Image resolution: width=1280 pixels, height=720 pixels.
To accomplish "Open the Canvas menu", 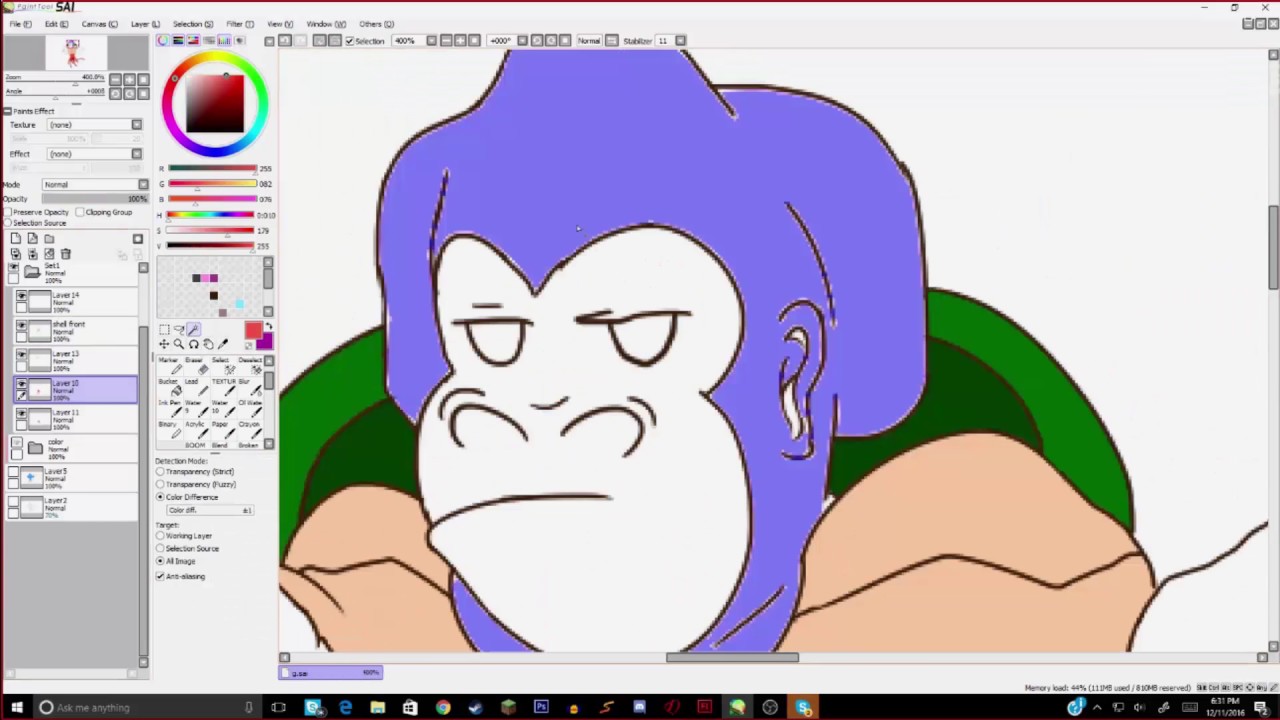I will tap(99, 24).
